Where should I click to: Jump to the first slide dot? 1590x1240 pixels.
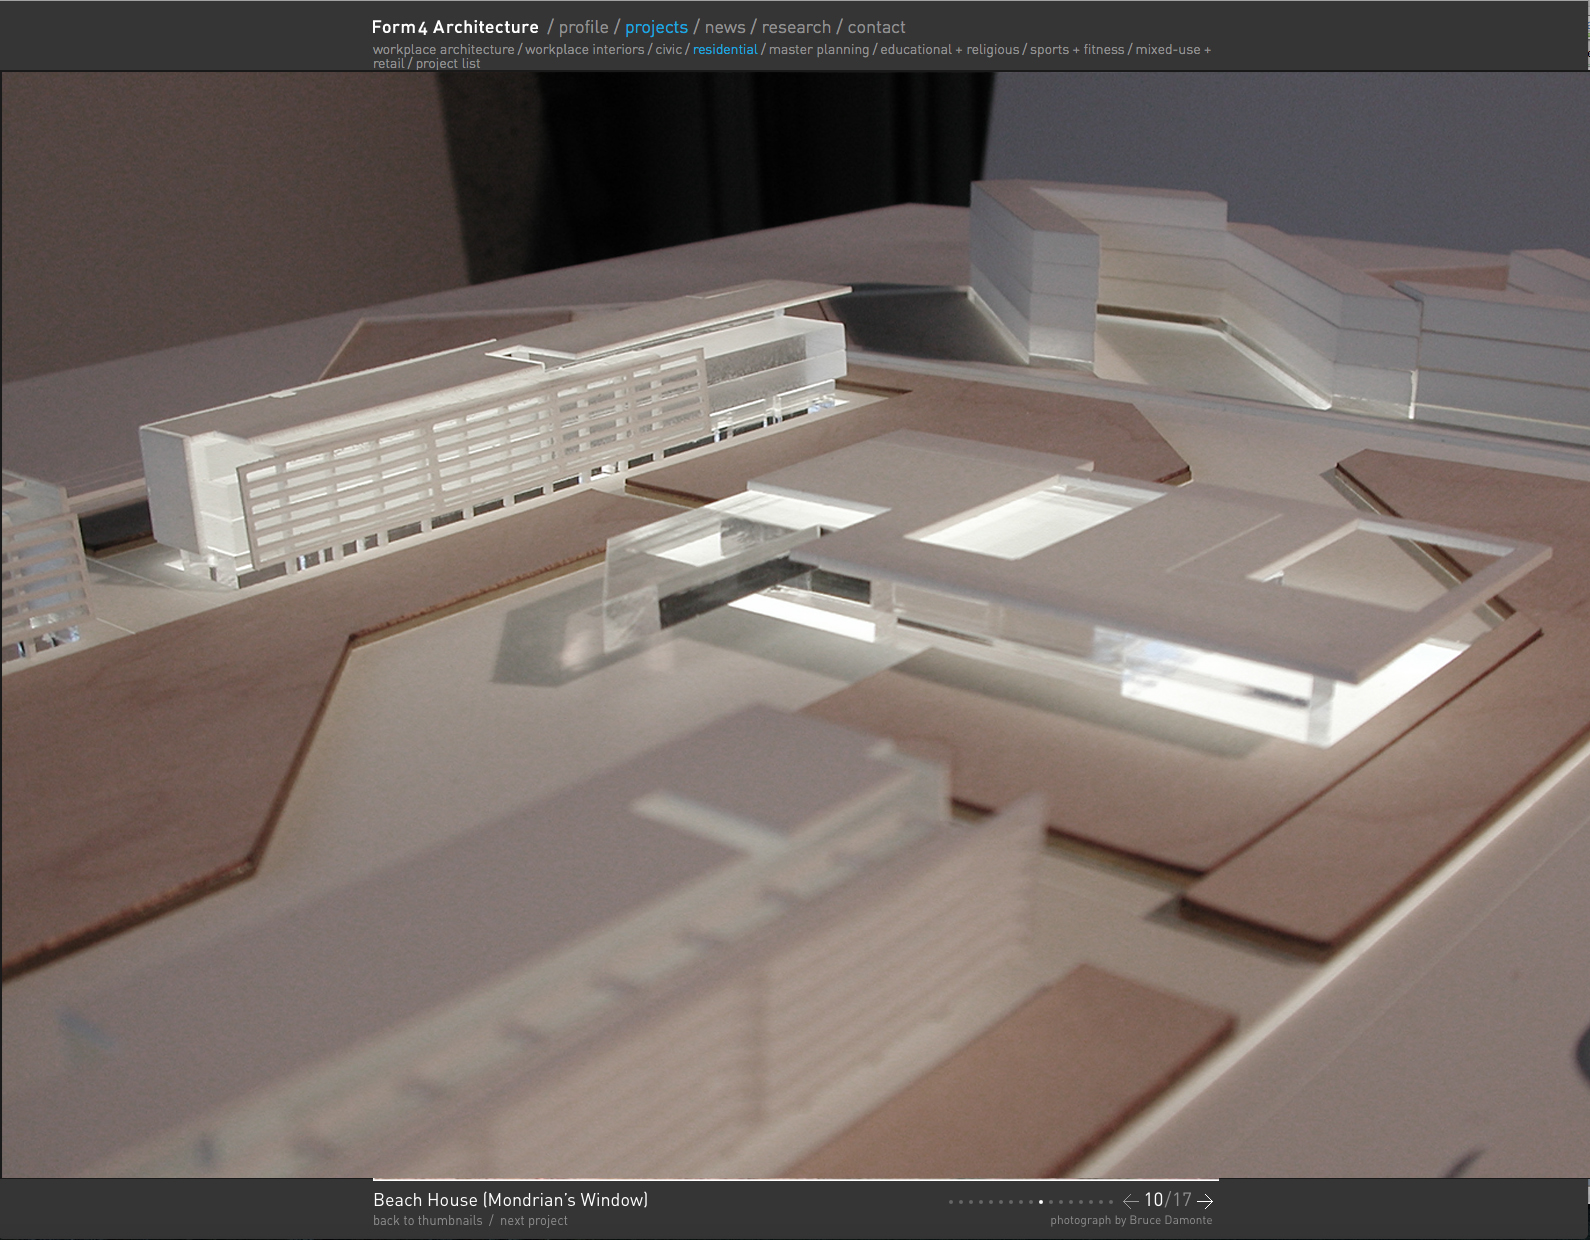(x=950, y=1202)
